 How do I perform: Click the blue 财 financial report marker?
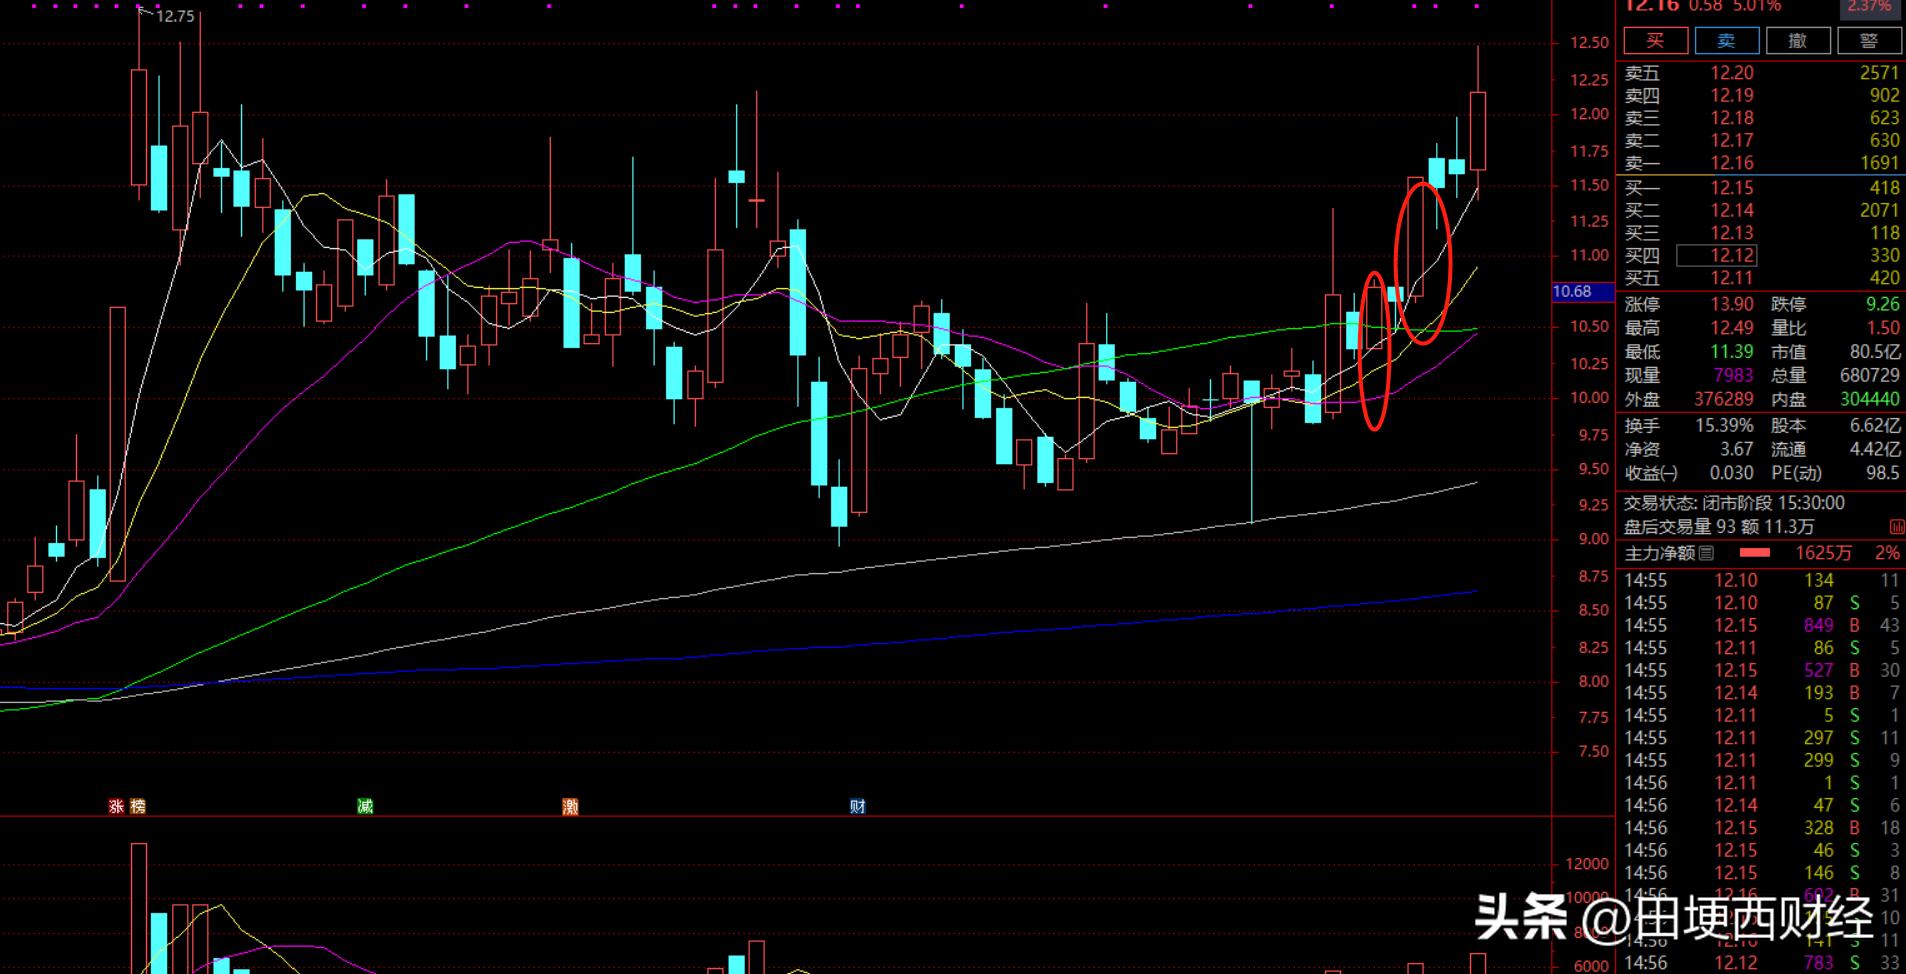click(x=857, y=806)
